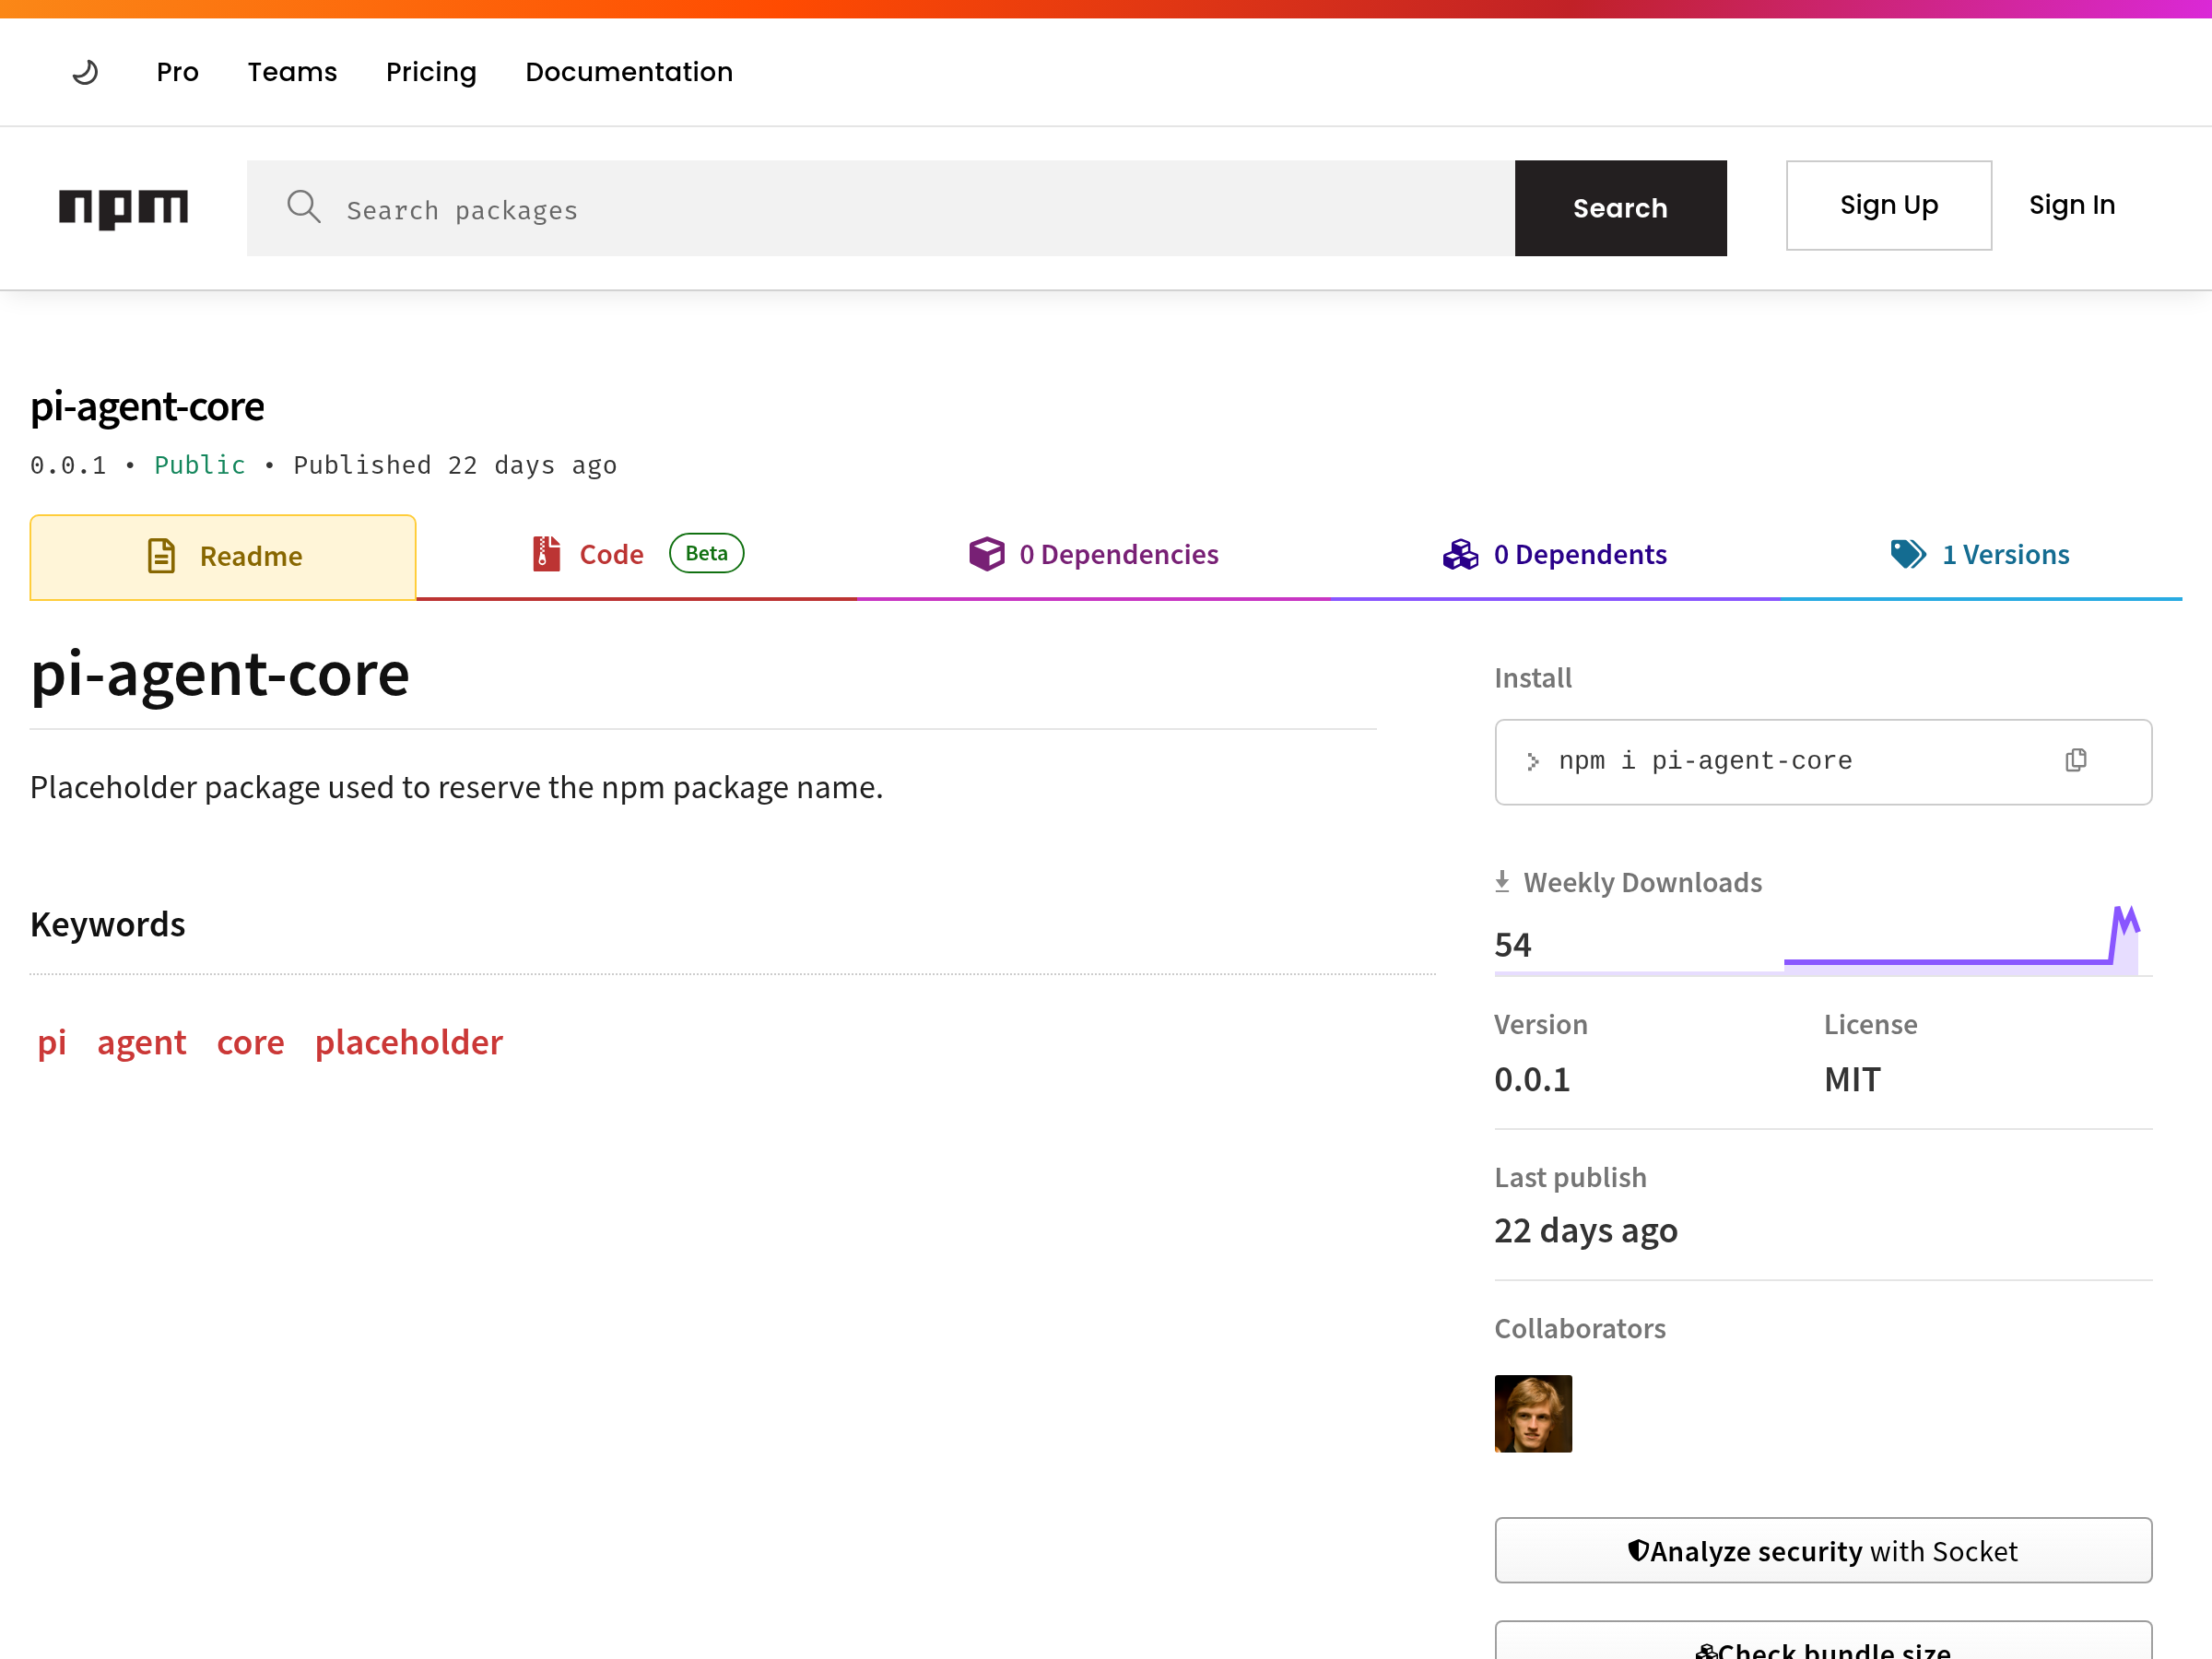Click the pi keyword link
Screen dimensions: 2212x1659
click(x=52, y=1042)
